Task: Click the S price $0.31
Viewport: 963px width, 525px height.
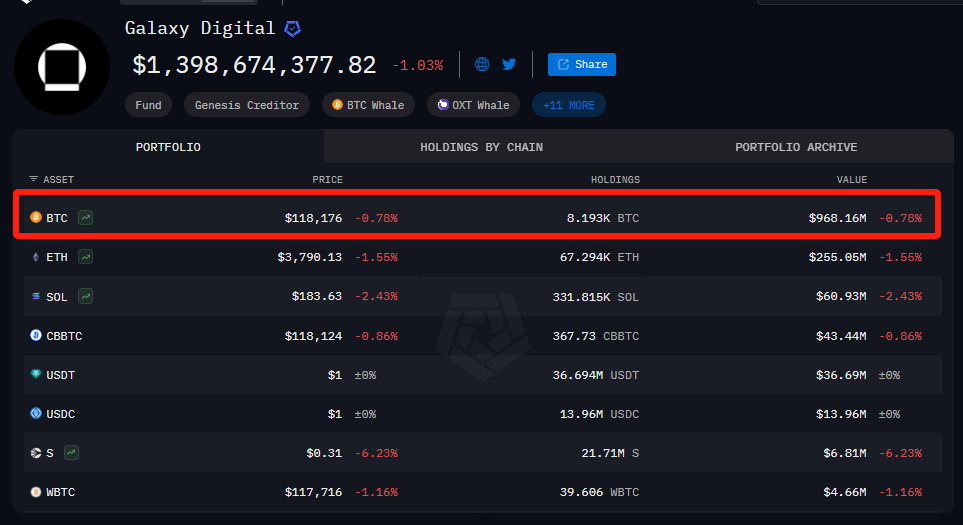Action: (x=324, y=453)
